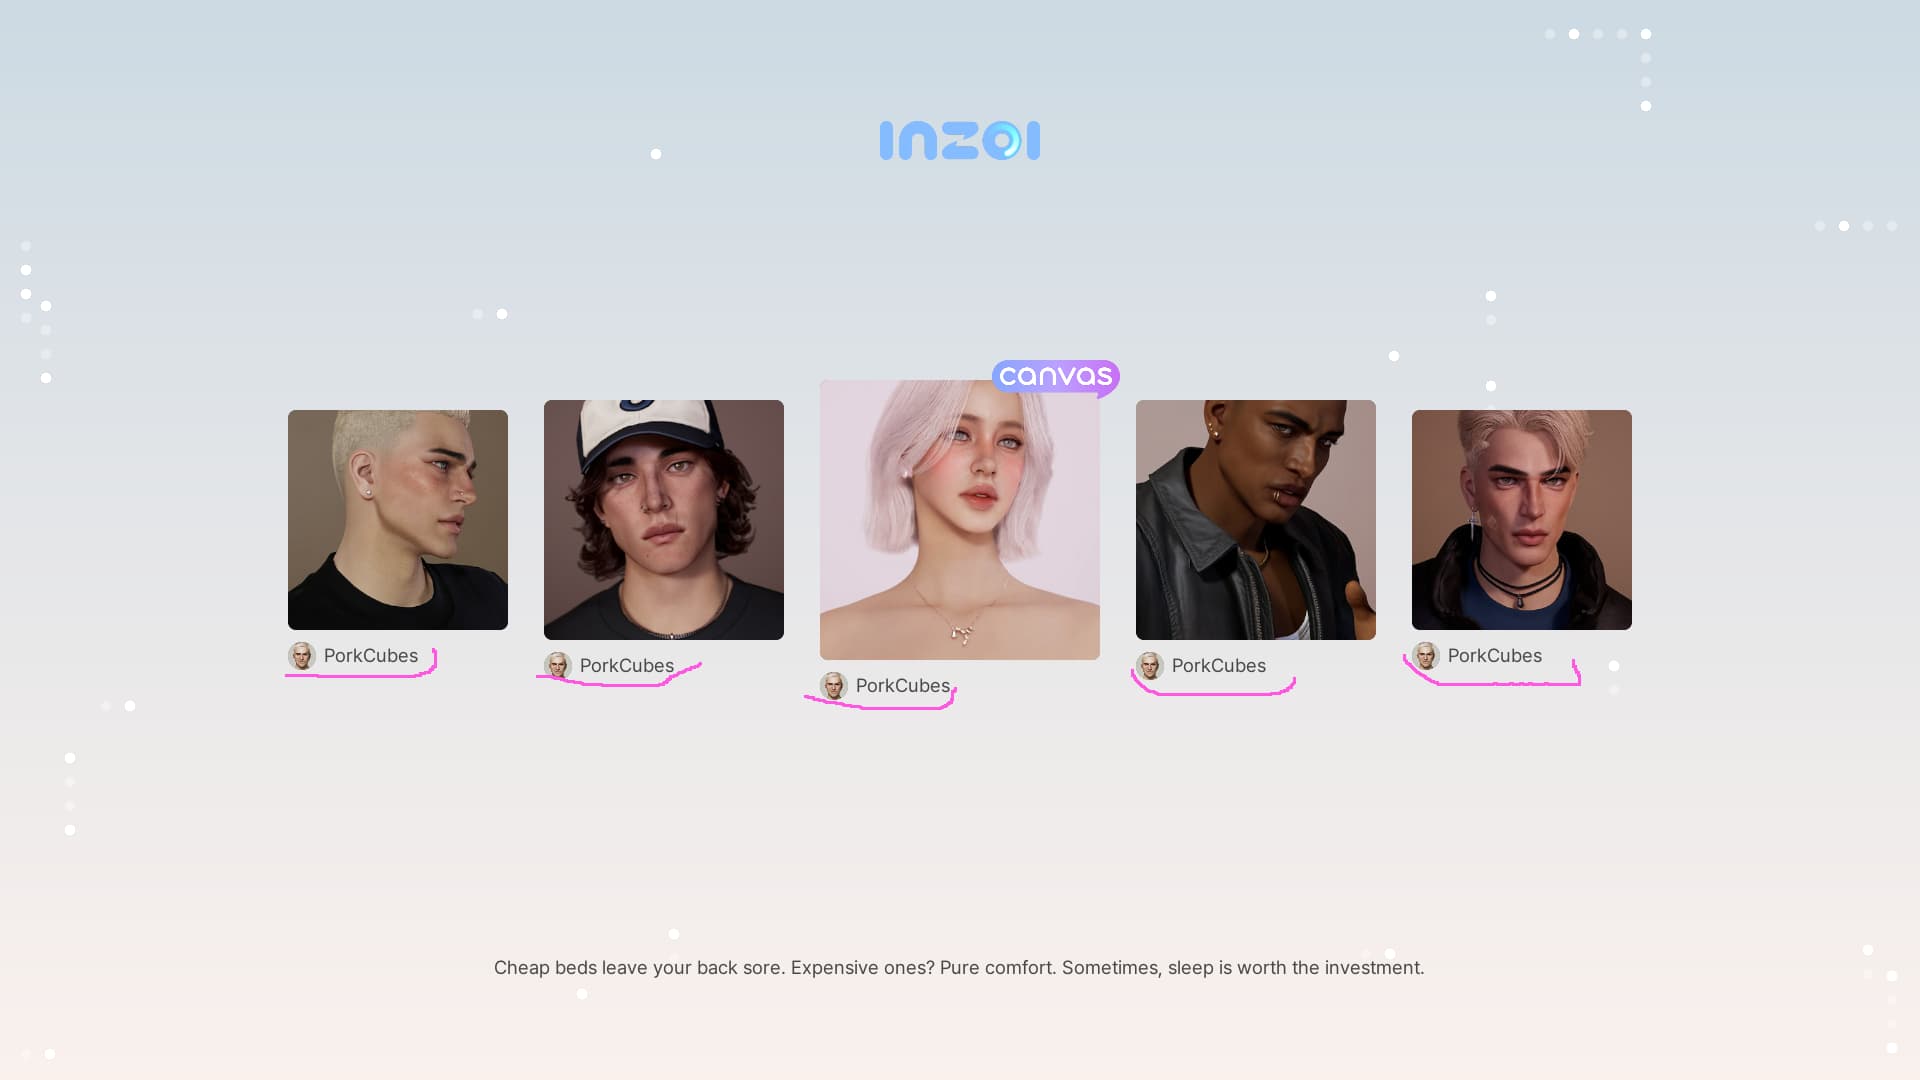The width and height of the screenshot is (1920, 1080).
Task: Click PorkCubes name under leather jacket portrait
Action: [x=1219, y=666]
